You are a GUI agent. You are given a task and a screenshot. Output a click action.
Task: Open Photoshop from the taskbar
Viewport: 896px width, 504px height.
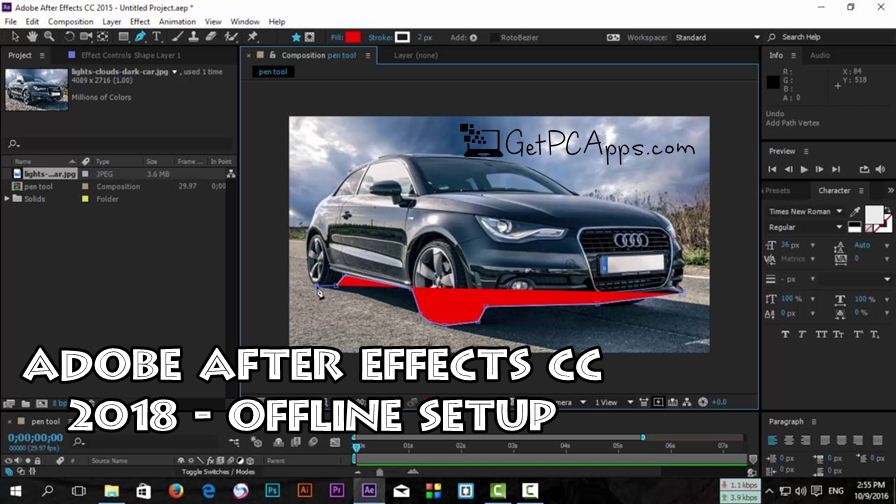273,490
